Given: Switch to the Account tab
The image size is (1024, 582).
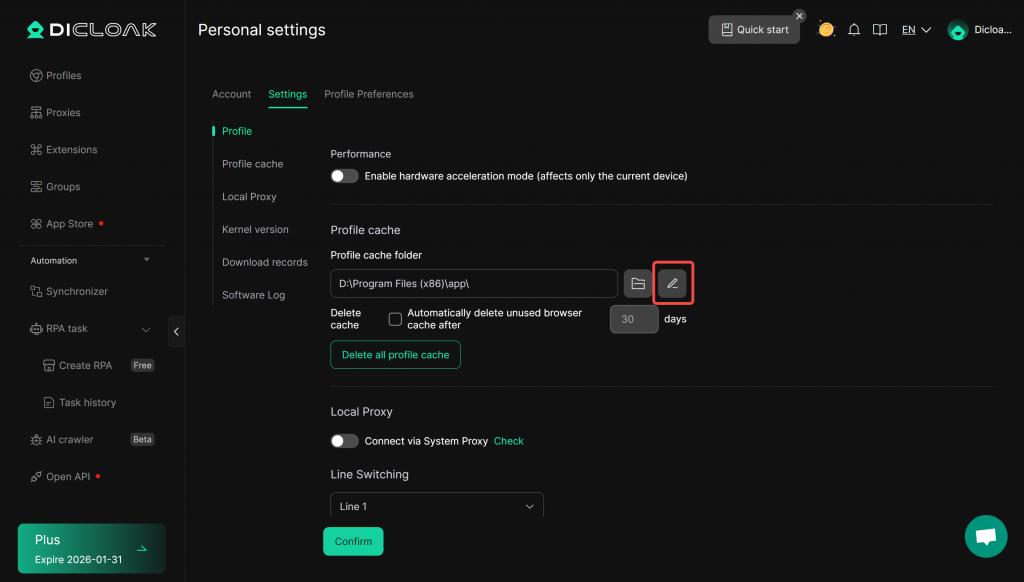Looking at the screenshot, I should pyautogui.click(x=231, y=94).
